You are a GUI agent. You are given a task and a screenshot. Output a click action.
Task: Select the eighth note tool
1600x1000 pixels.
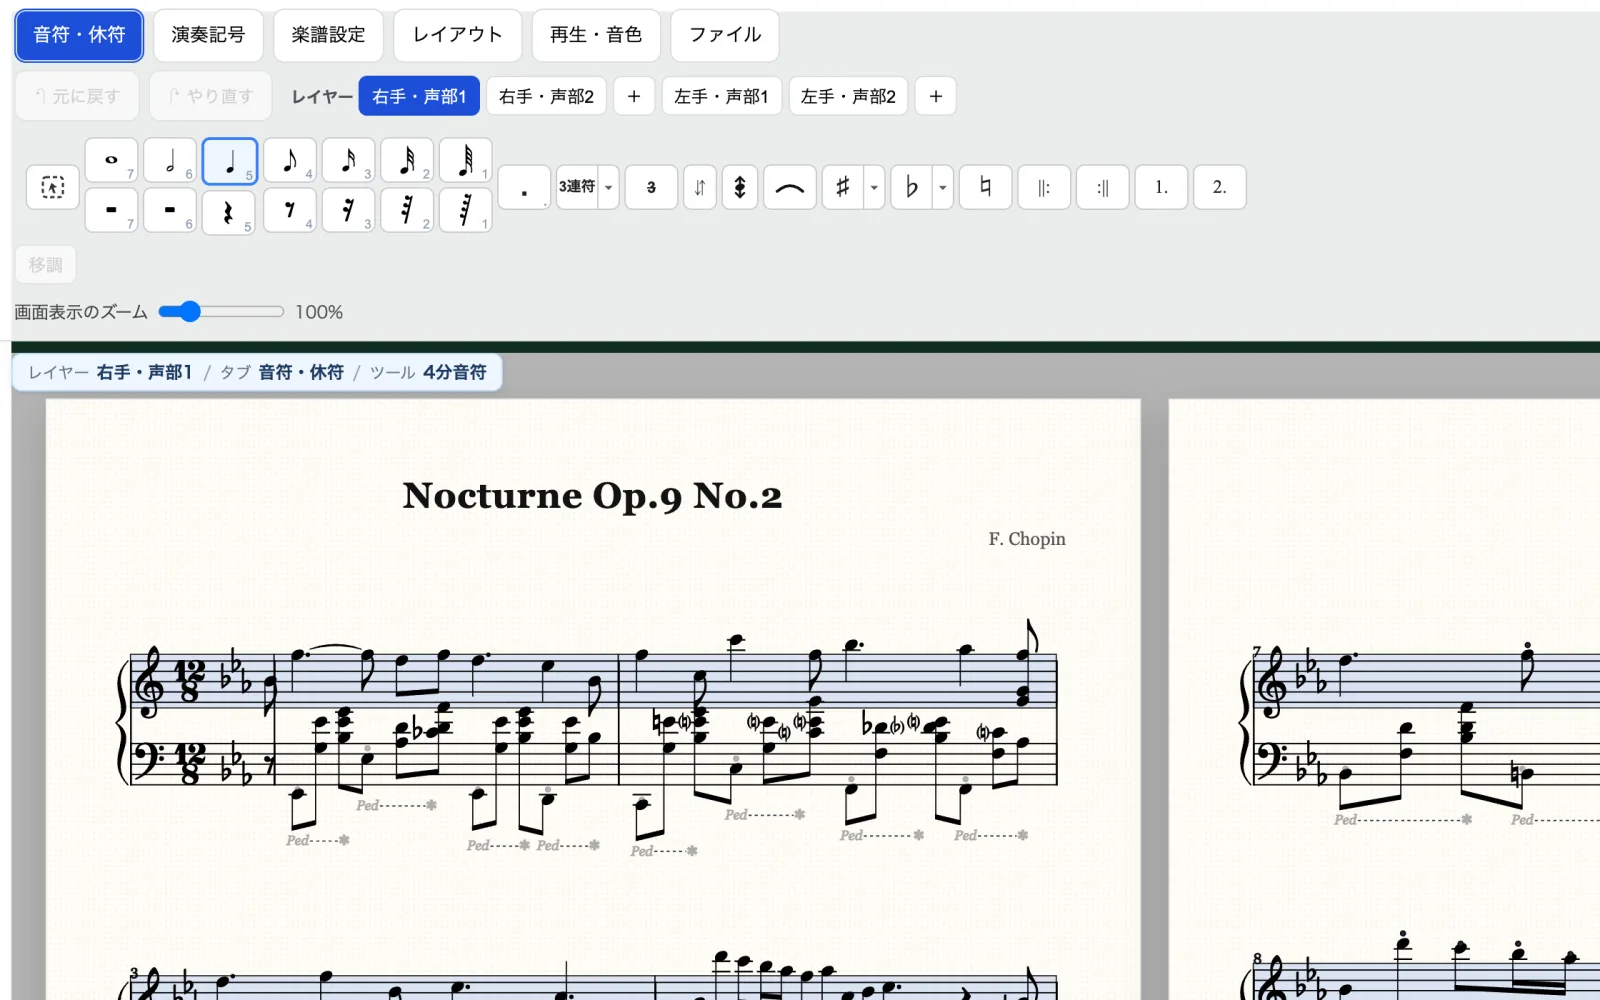290,160
